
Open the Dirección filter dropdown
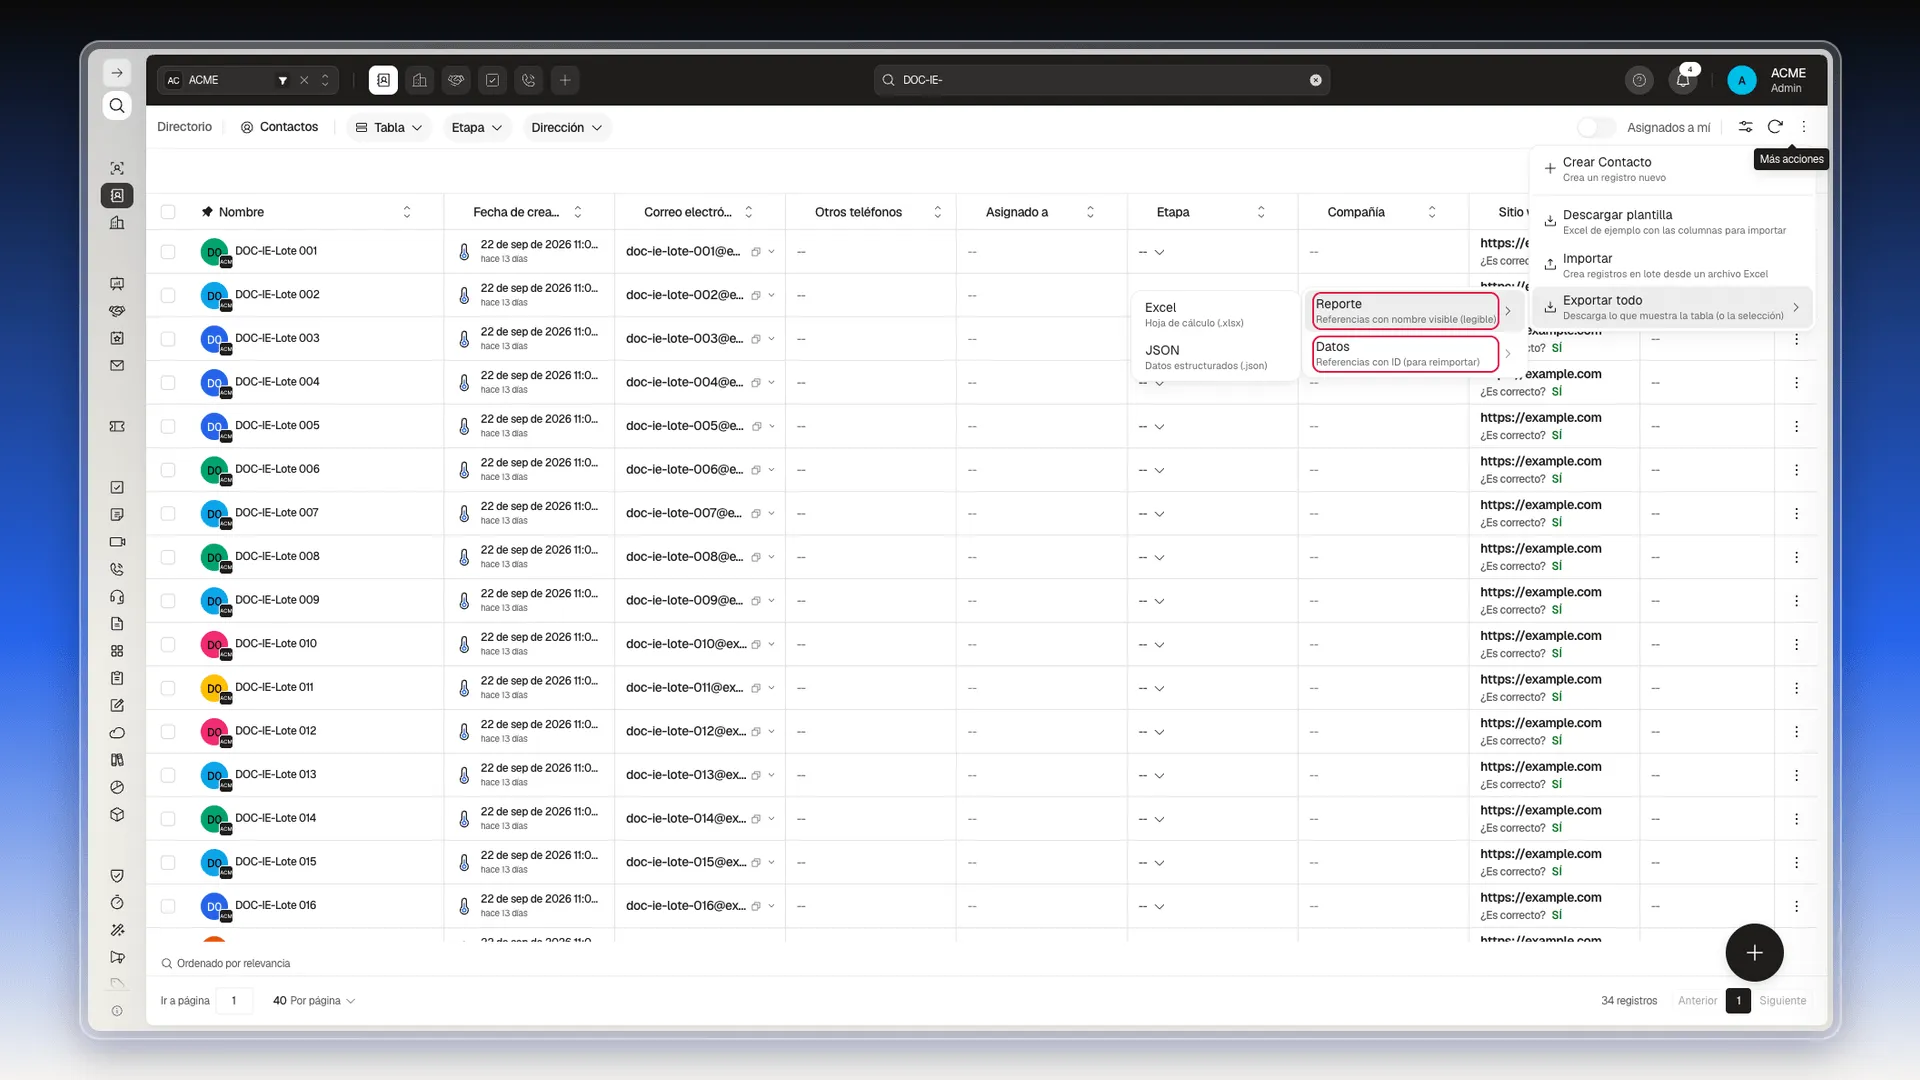[x=567, y=128]
